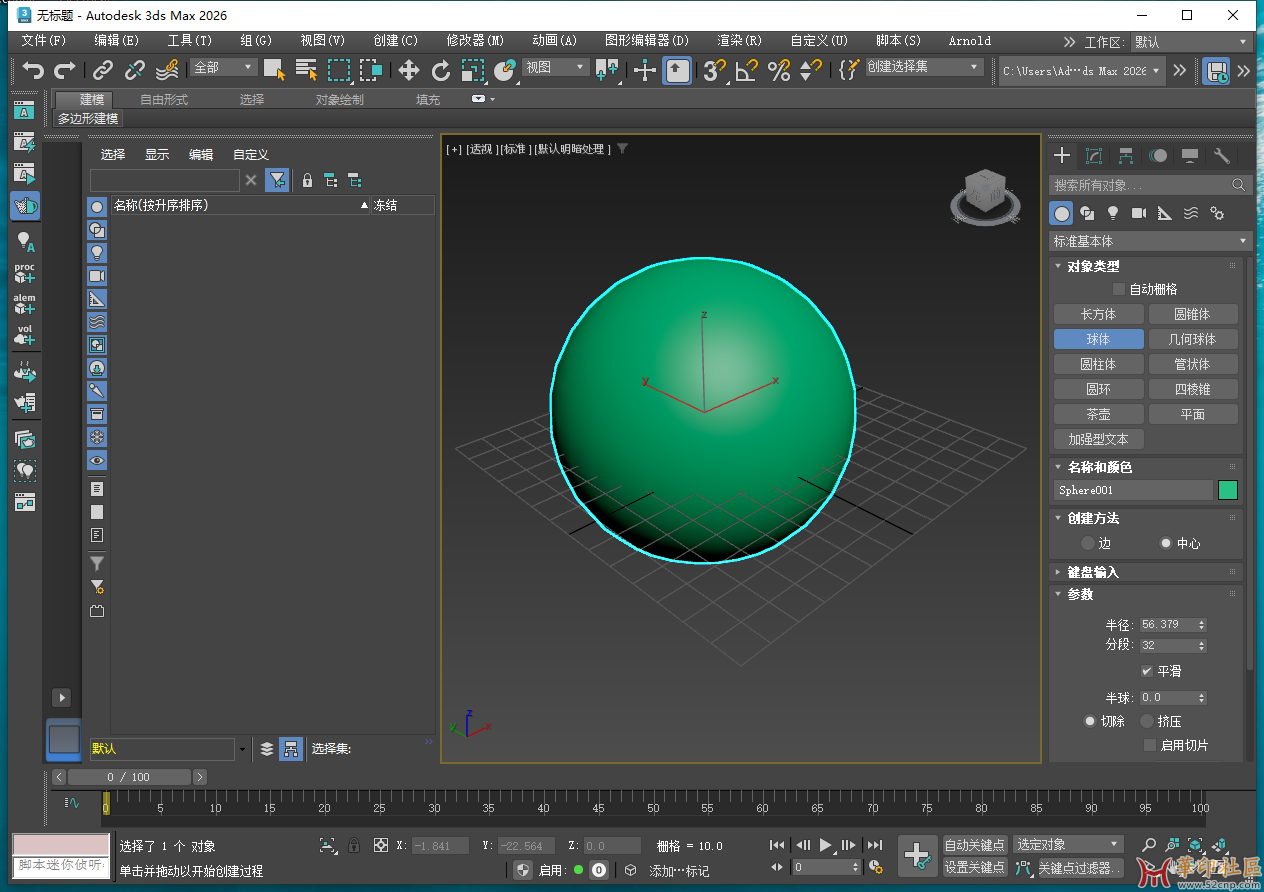This screenshot has width=1264, height=892.
Task: Switch to the 自由形式 ribbon tab
Action: (164, 99)
